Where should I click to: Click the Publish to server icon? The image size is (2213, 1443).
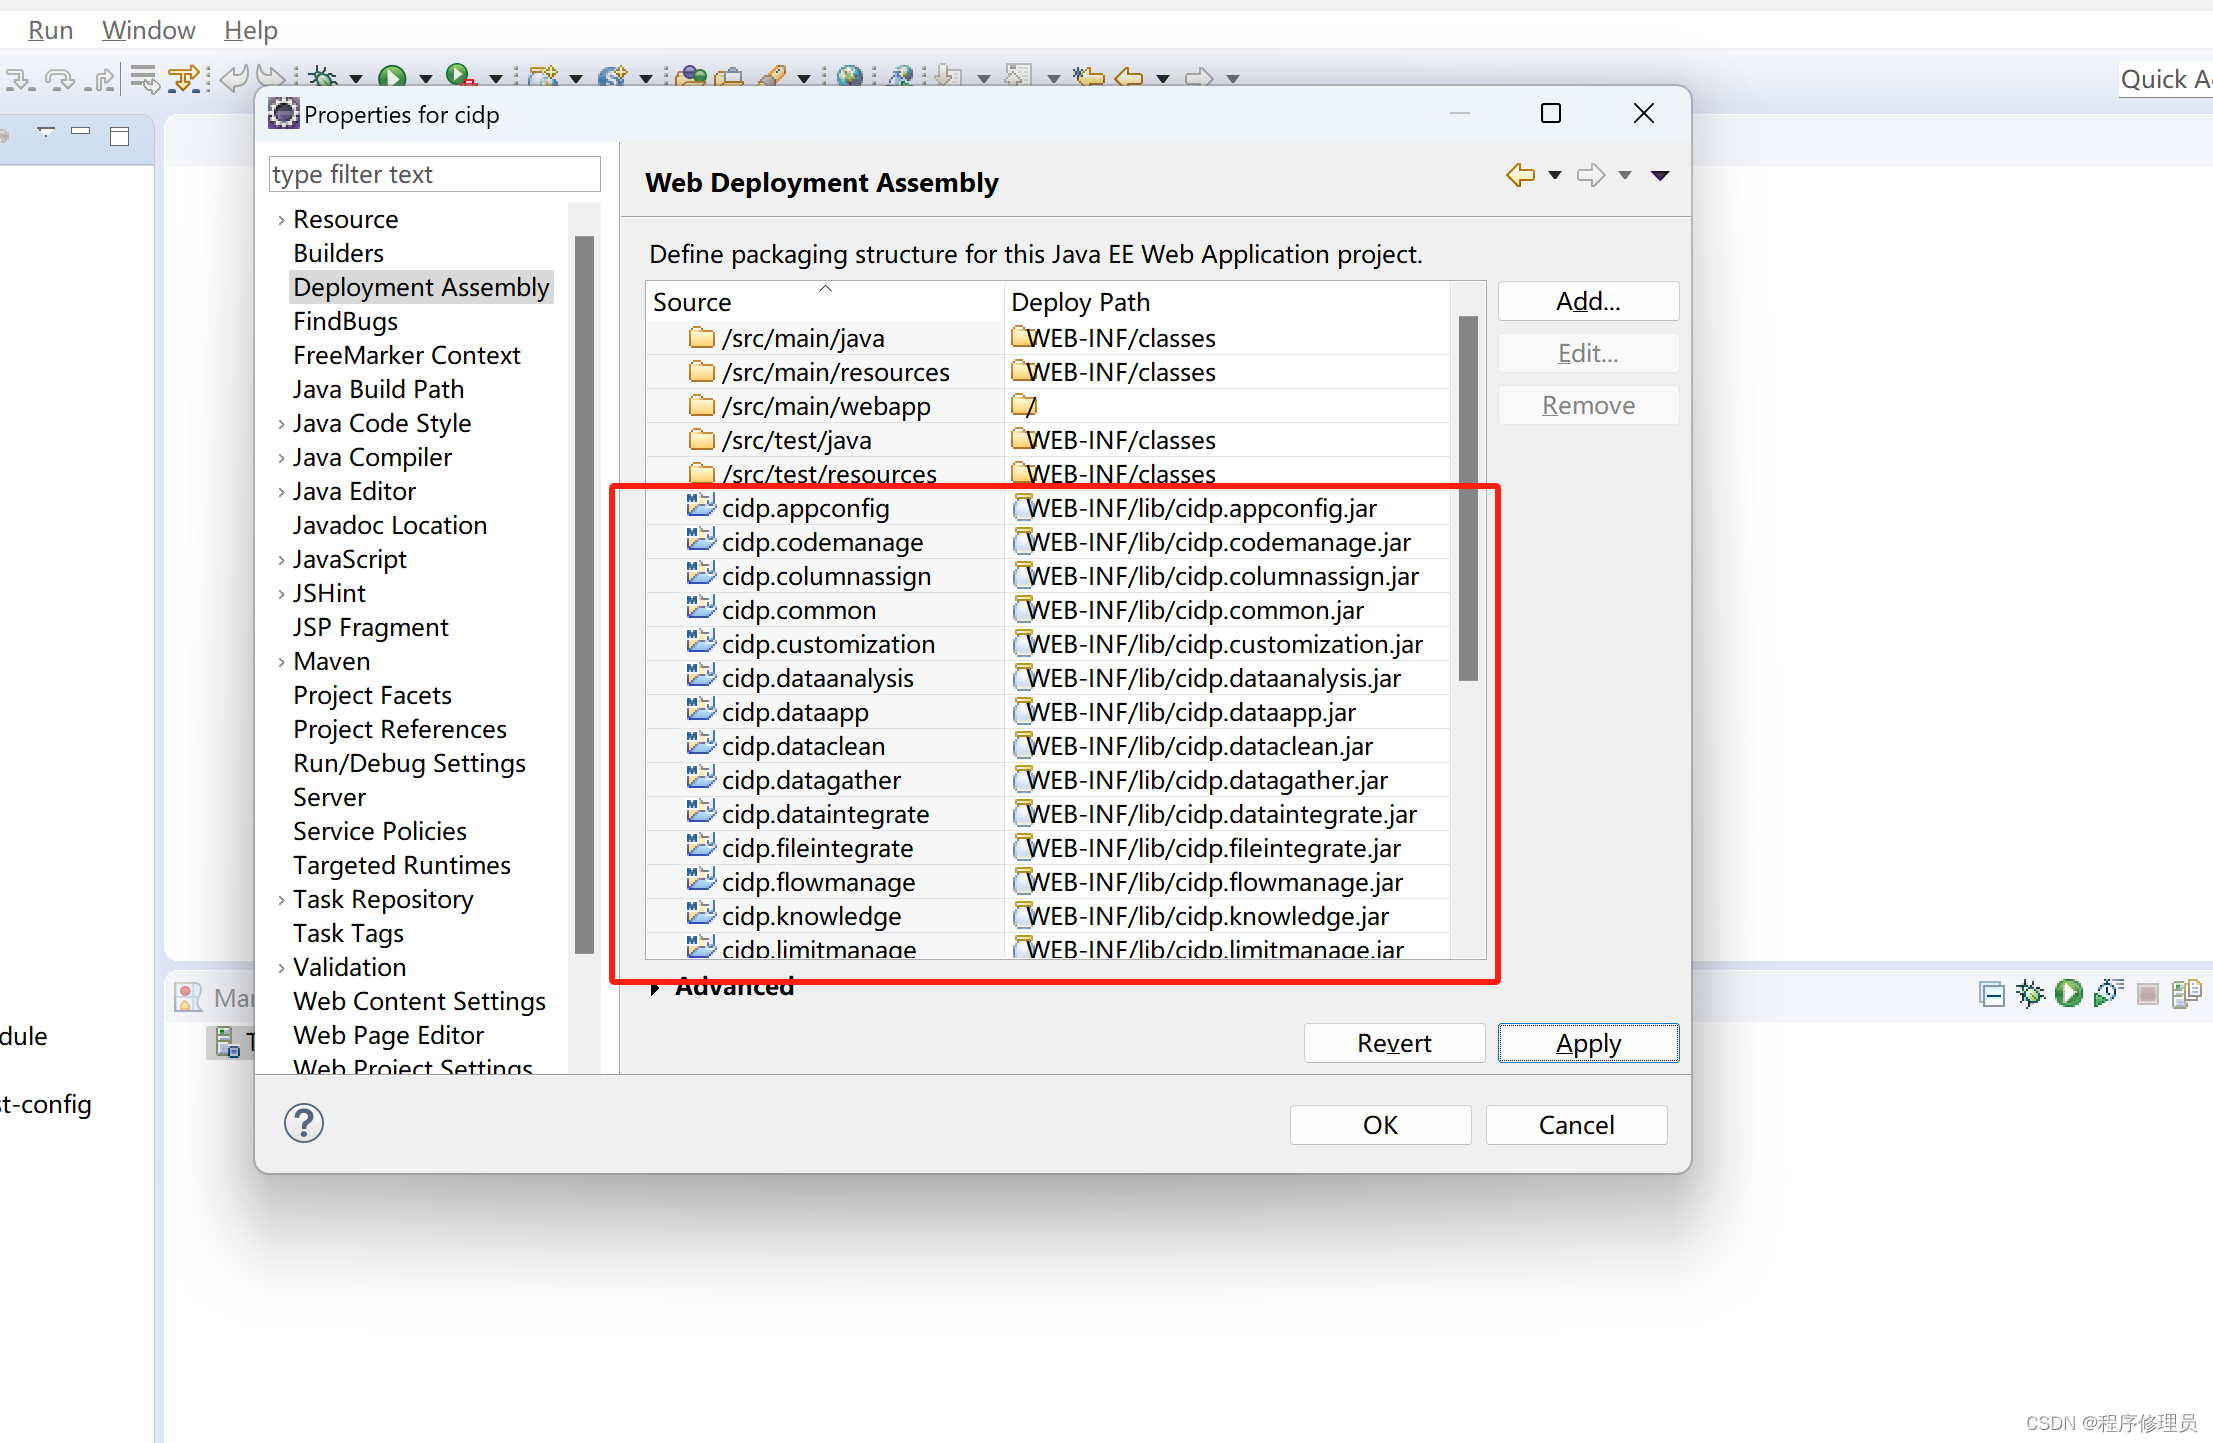(2187, 993)
